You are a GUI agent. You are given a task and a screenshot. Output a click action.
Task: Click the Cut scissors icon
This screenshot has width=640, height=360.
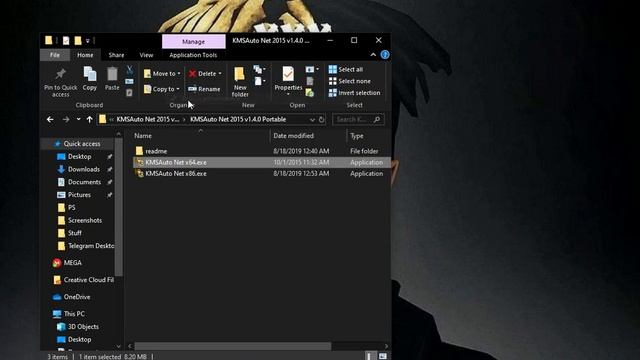pos(129,70)
